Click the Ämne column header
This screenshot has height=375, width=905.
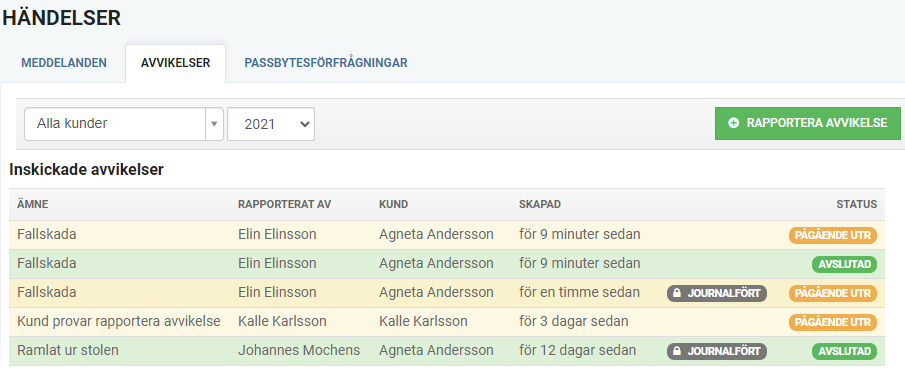click(x=33, y=204)
